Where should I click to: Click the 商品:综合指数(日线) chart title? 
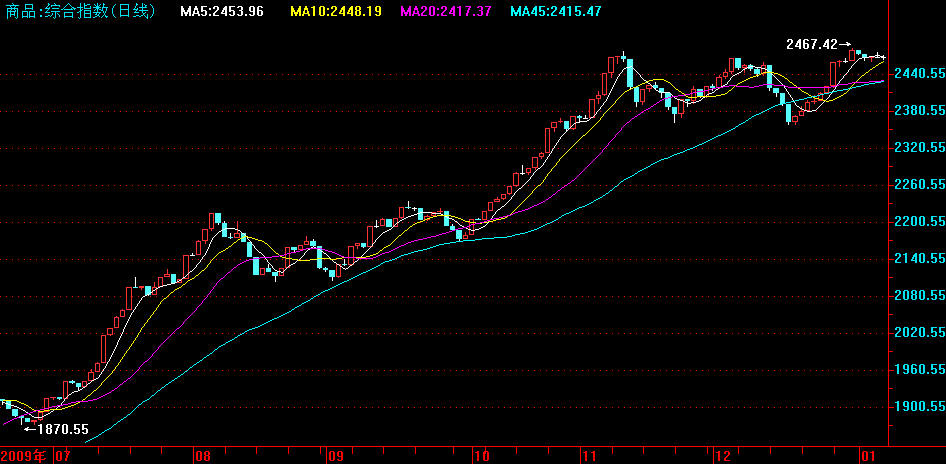[x=82, y=11]
